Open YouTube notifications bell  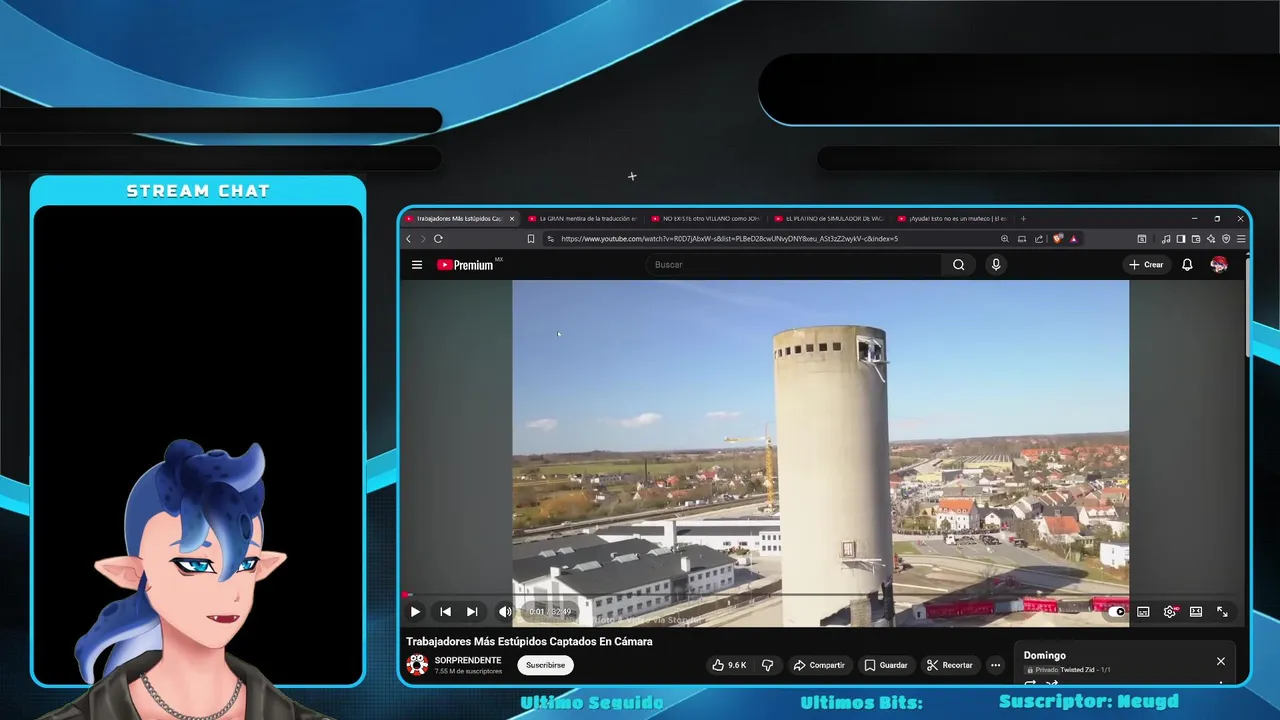1187,265
